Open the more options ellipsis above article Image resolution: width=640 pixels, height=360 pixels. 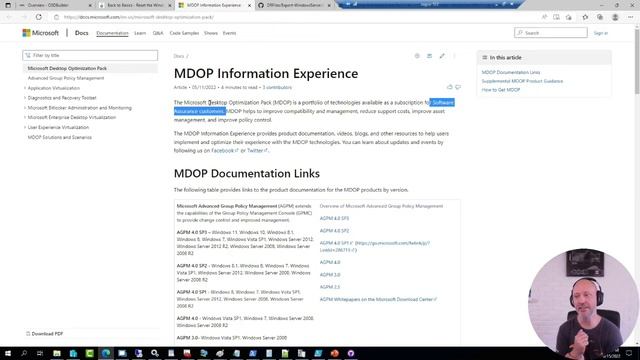pos(454,56)
